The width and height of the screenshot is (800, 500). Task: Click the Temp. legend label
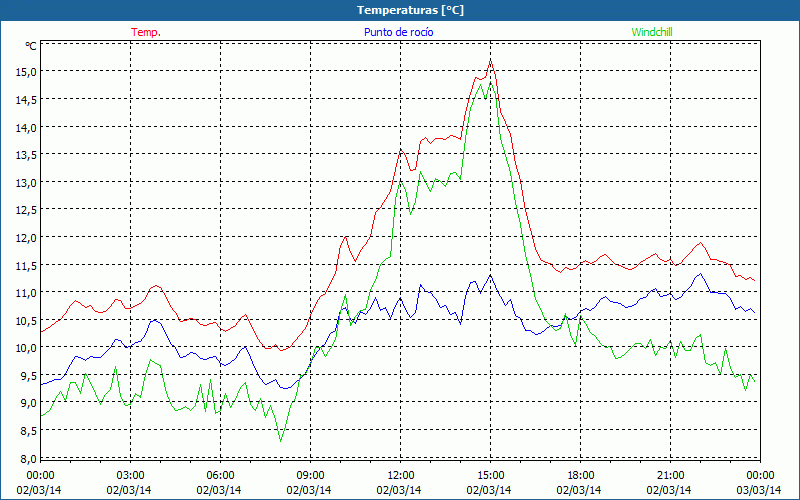coord(145,32)
